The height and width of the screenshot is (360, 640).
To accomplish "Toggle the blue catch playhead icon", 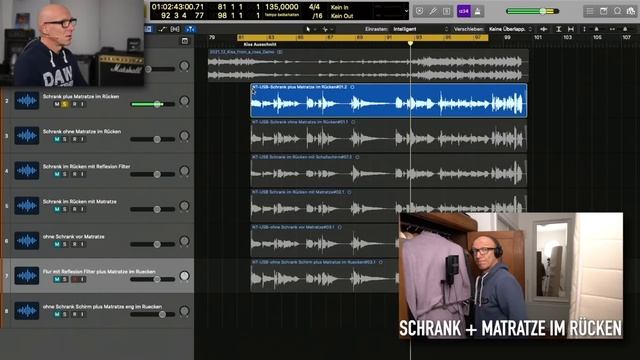I will tap(190, 29).
